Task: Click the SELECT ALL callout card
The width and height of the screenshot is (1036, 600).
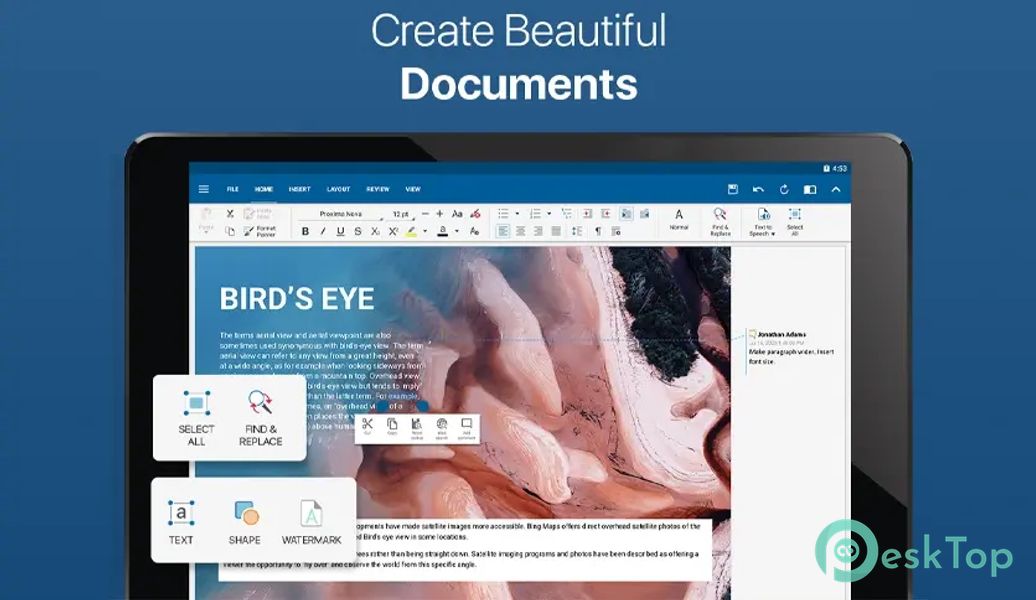Action: point(196,418)
